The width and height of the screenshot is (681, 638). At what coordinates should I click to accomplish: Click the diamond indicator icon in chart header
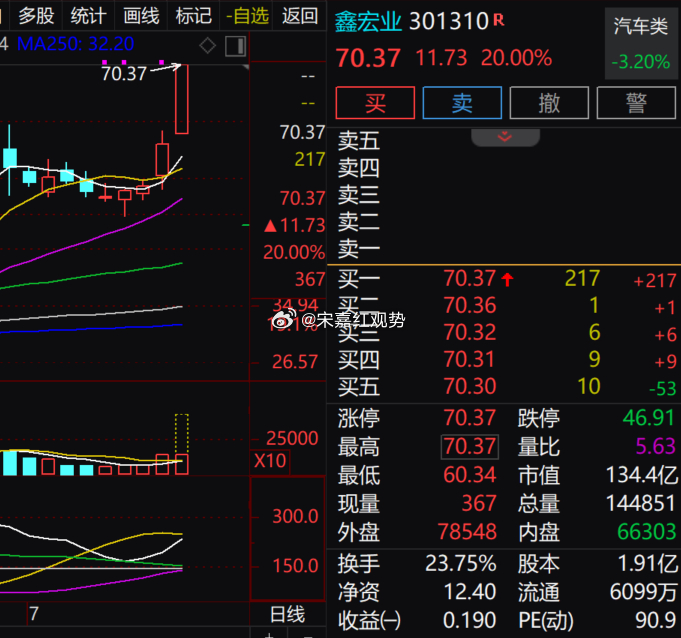(x=208, y=46)
